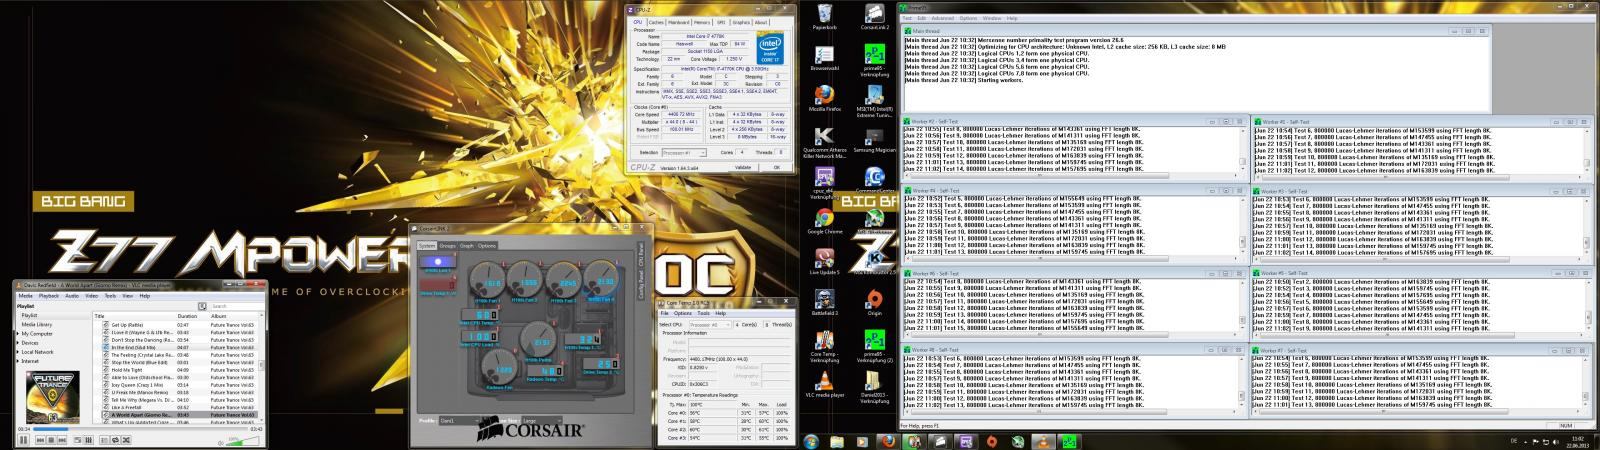
Task: Click the VLC playlist vertical scrollbar
Action: pyautogui.click(x=261, y=365)
